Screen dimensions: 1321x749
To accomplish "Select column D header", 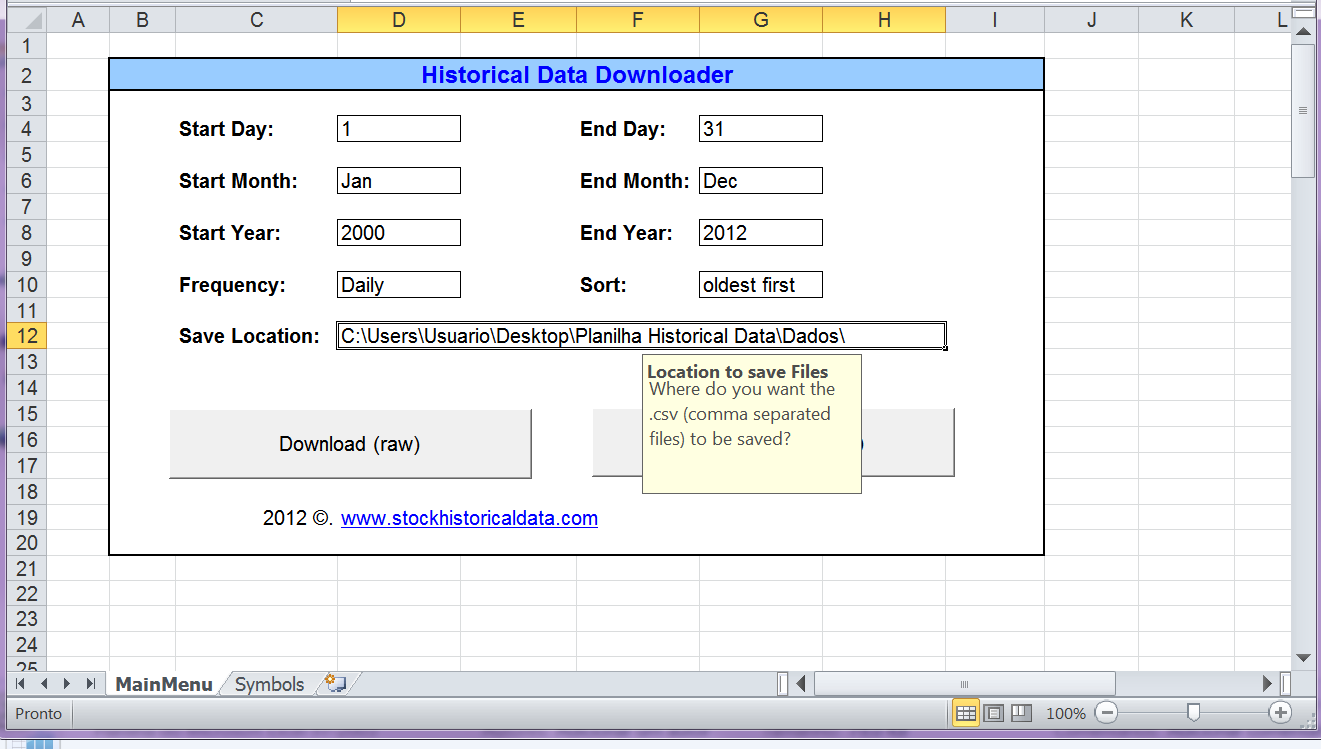I will point(399,19).
